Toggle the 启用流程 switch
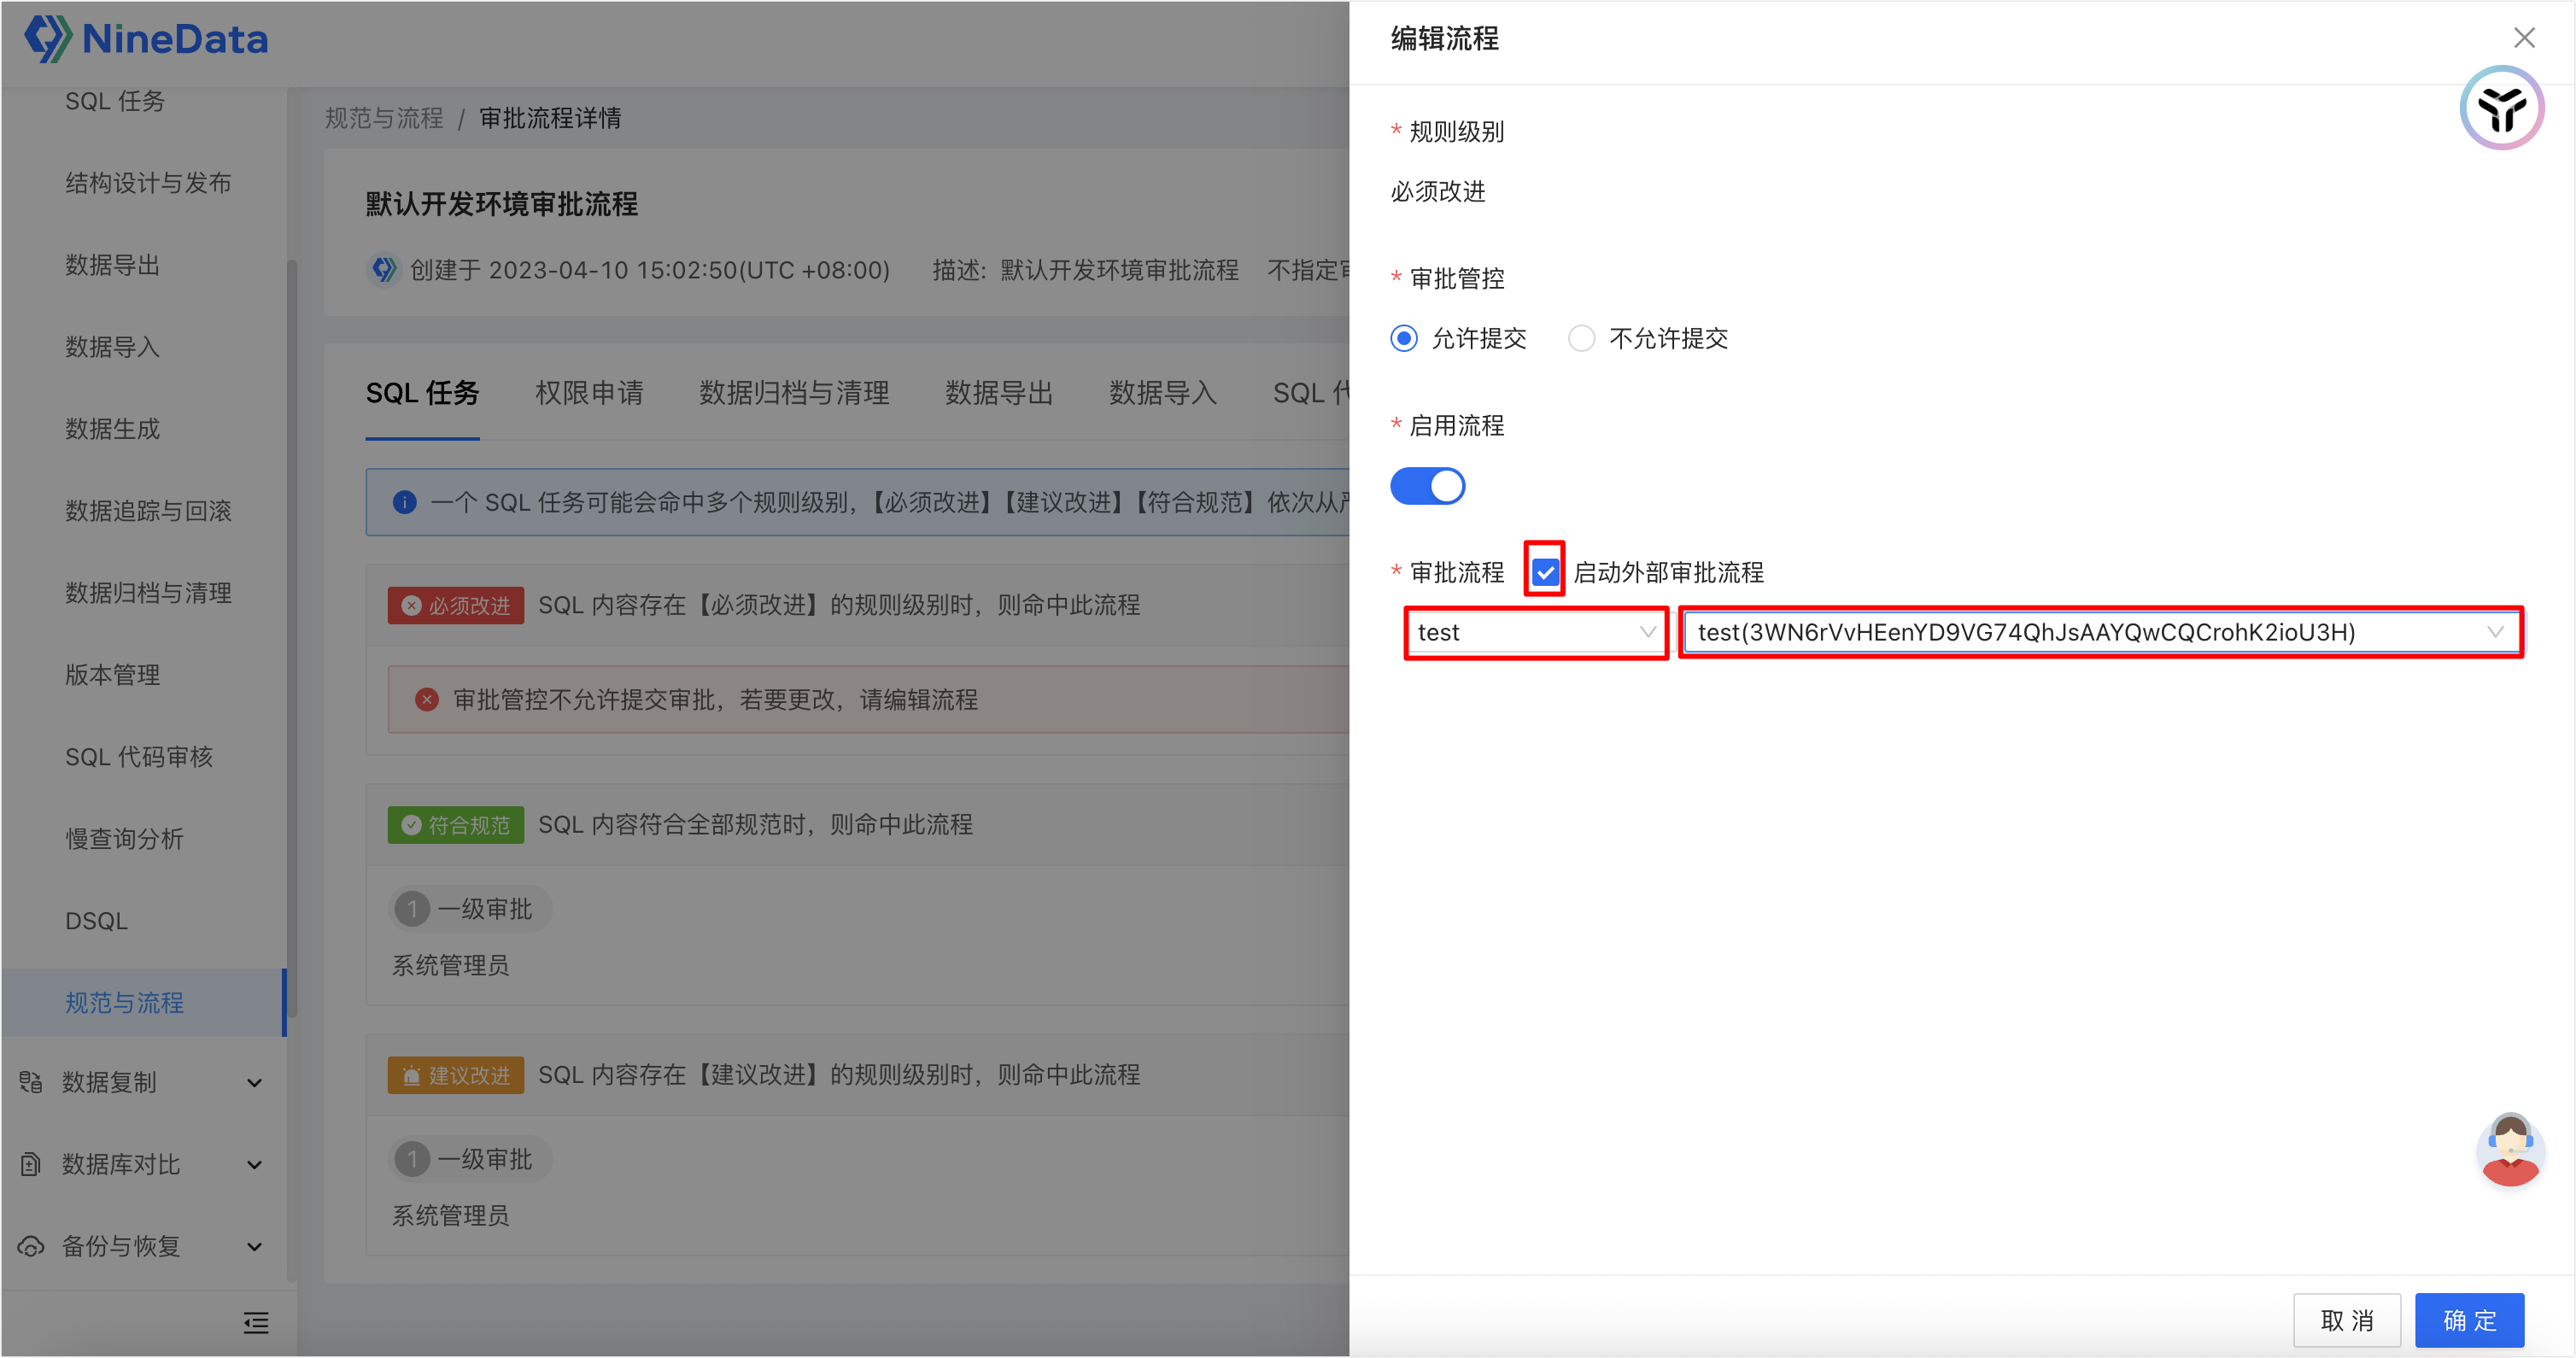The height and width of the screenshot is (1358, 2576). point(1427,486)
